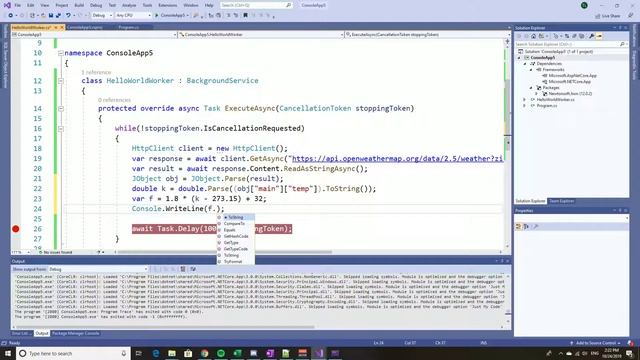This screenshot has height=360, width=640.
Task: Click Clear All icon in Output panel
Action: pos(183,269)
